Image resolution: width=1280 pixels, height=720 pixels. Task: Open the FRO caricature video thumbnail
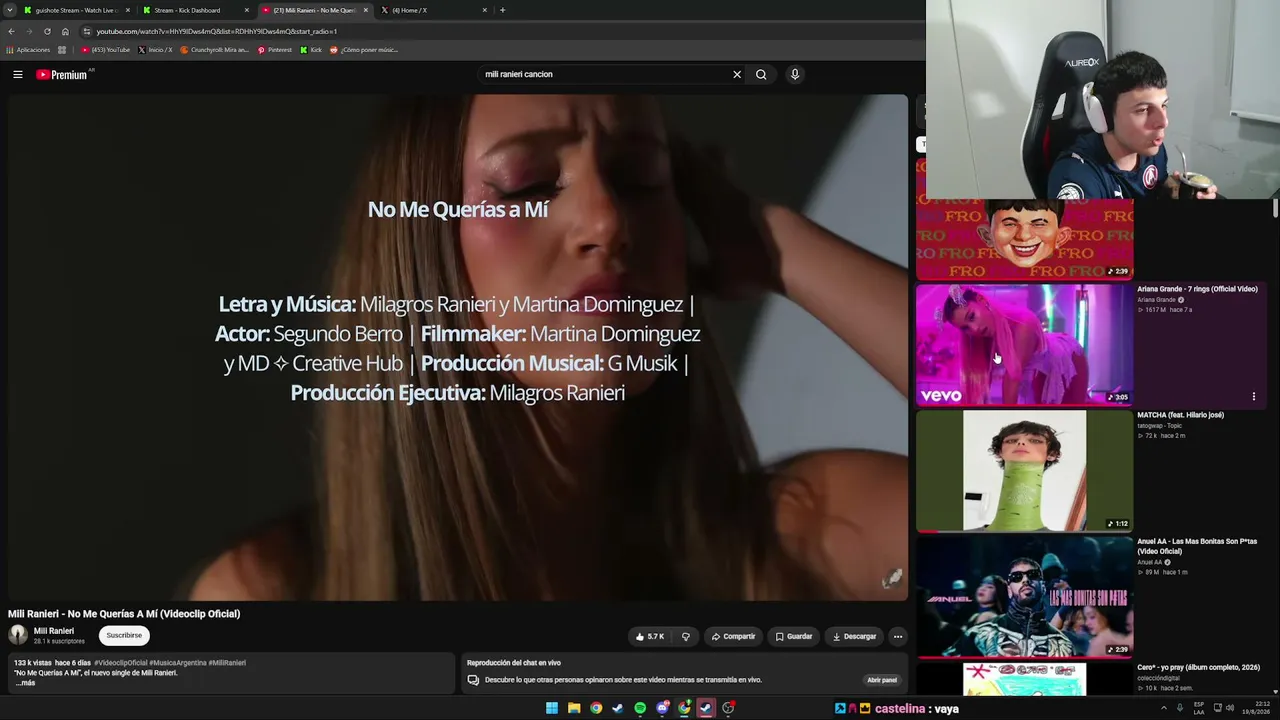click(1024, 239)
